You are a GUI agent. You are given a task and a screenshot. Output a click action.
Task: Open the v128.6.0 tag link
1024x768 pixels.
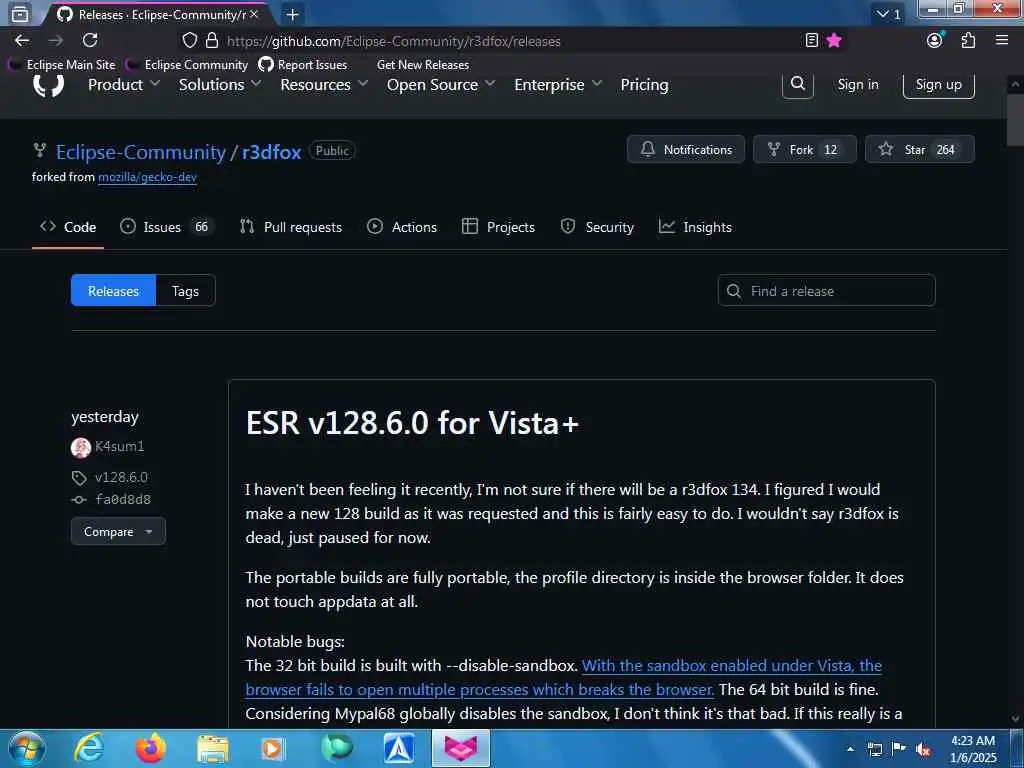click(x=121, y=477)
